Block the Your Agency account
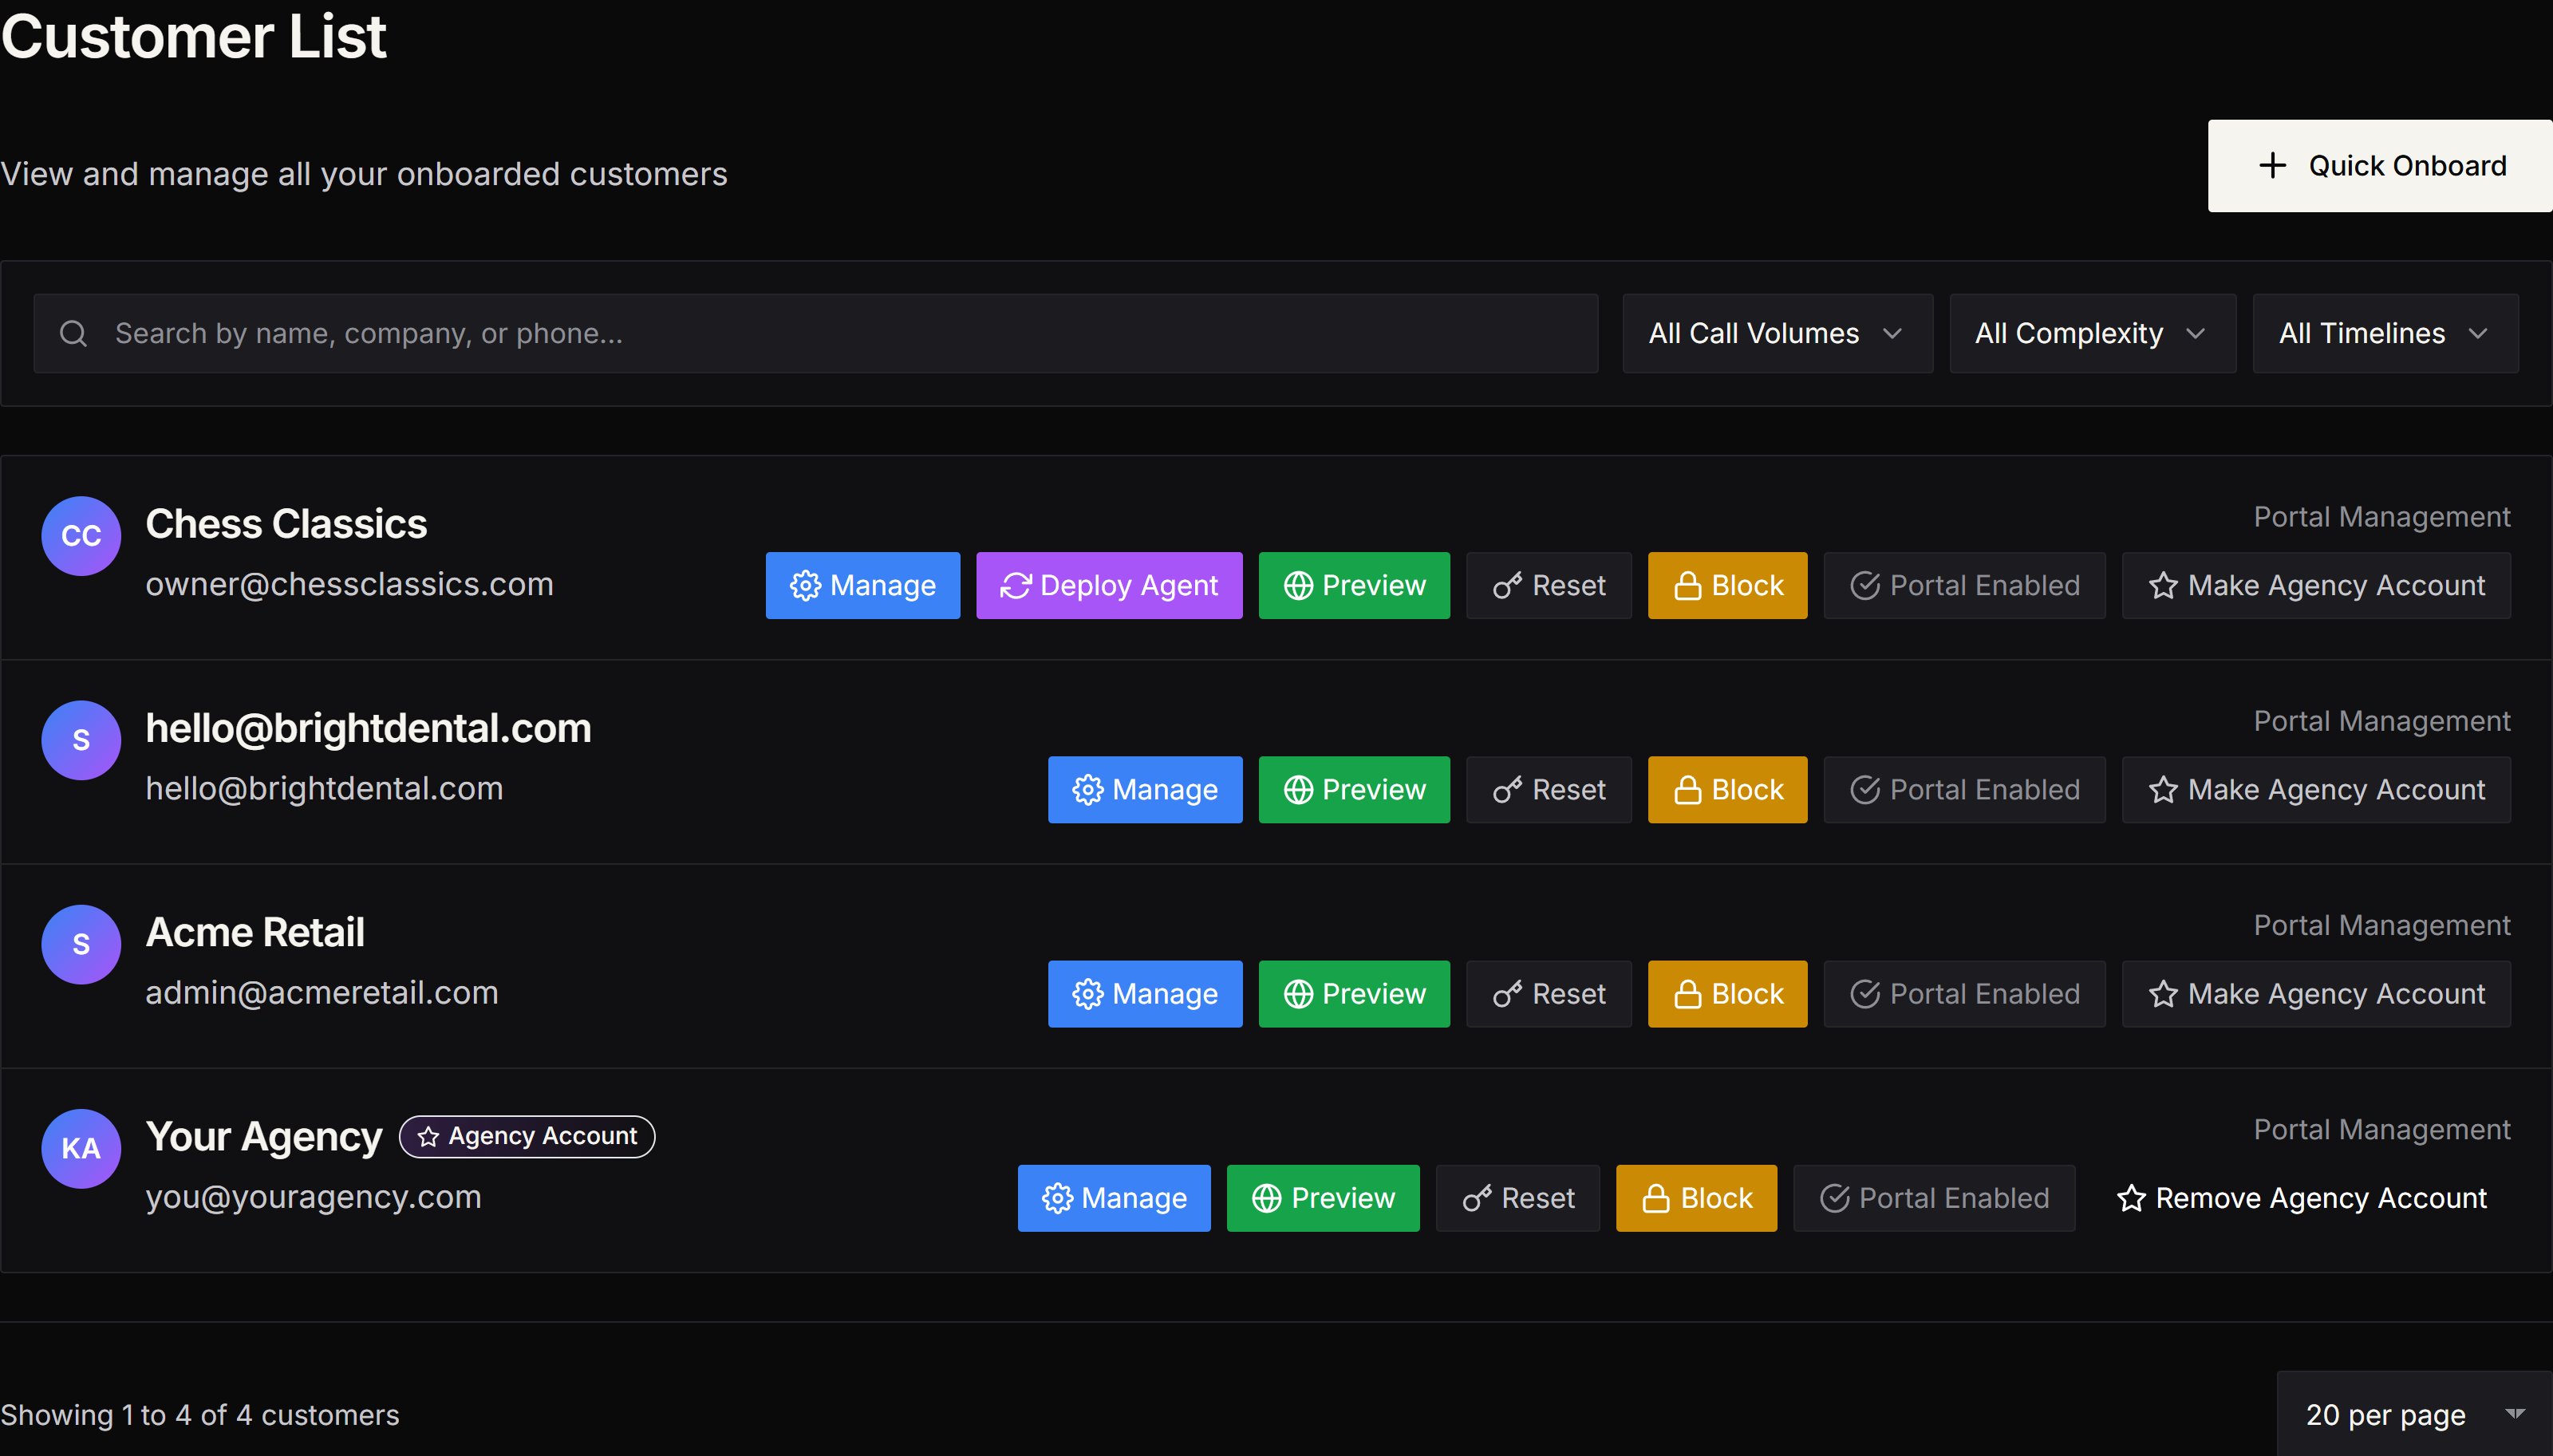This screenshot has height=1456, width=2553. point(1696,1198)
